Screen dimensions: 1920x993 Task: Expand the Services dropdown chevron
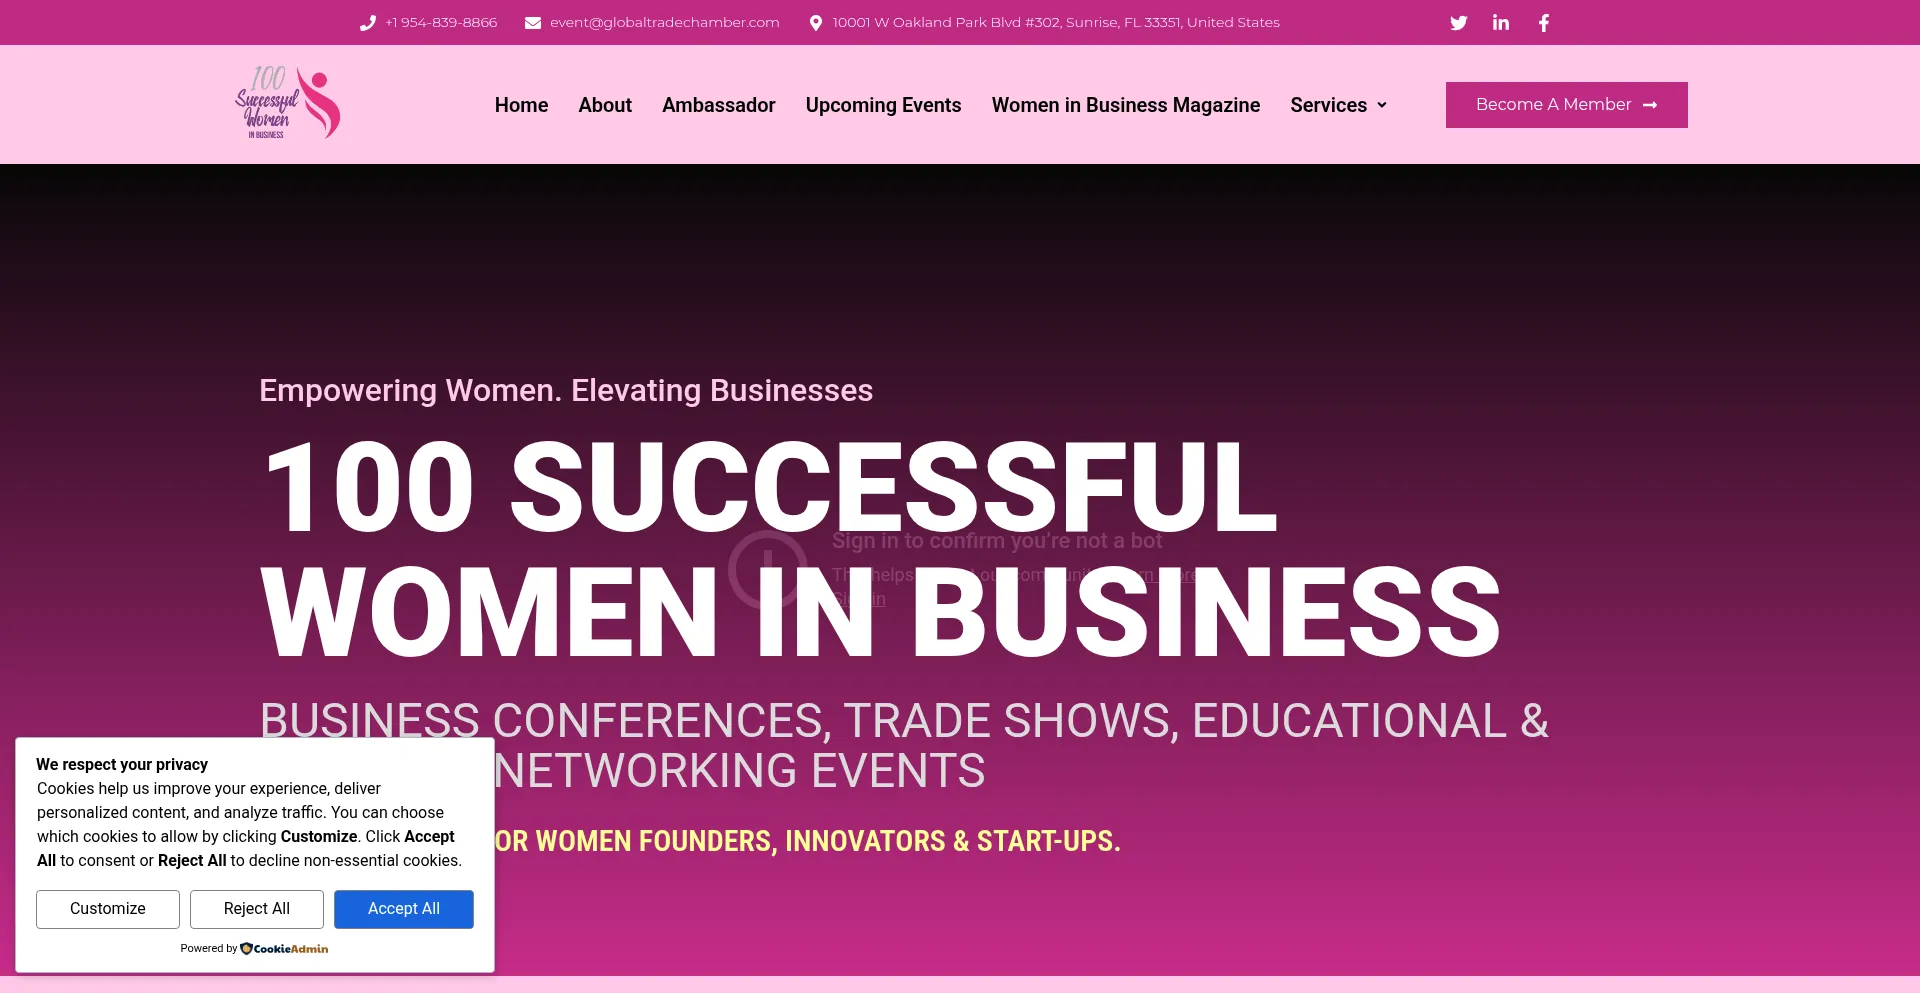click(1382, 105)
